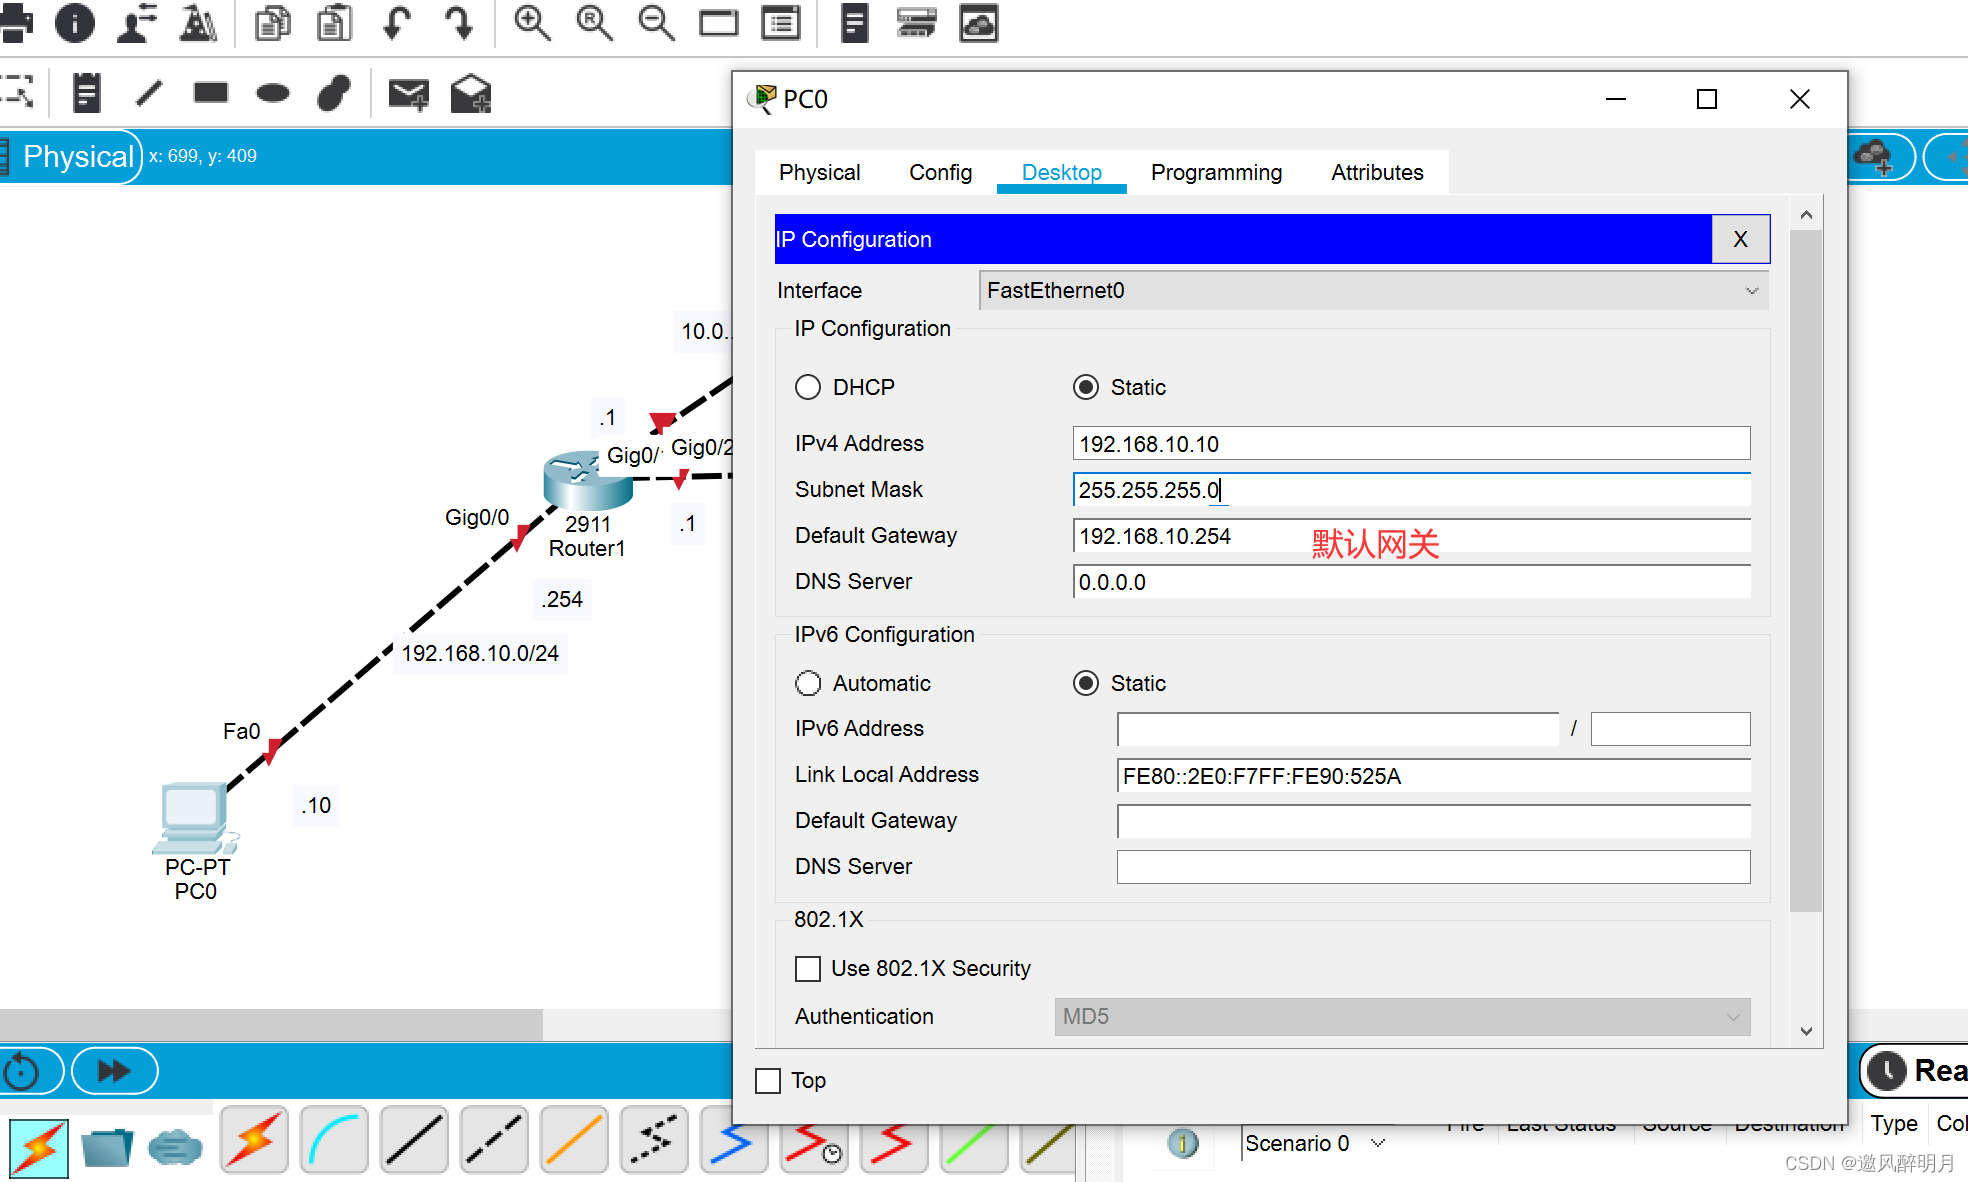The height and width of the screenshot is (1182, 1968).
Task: Click the zoom in magnifier icon
Action: click(x=532, y=22)
